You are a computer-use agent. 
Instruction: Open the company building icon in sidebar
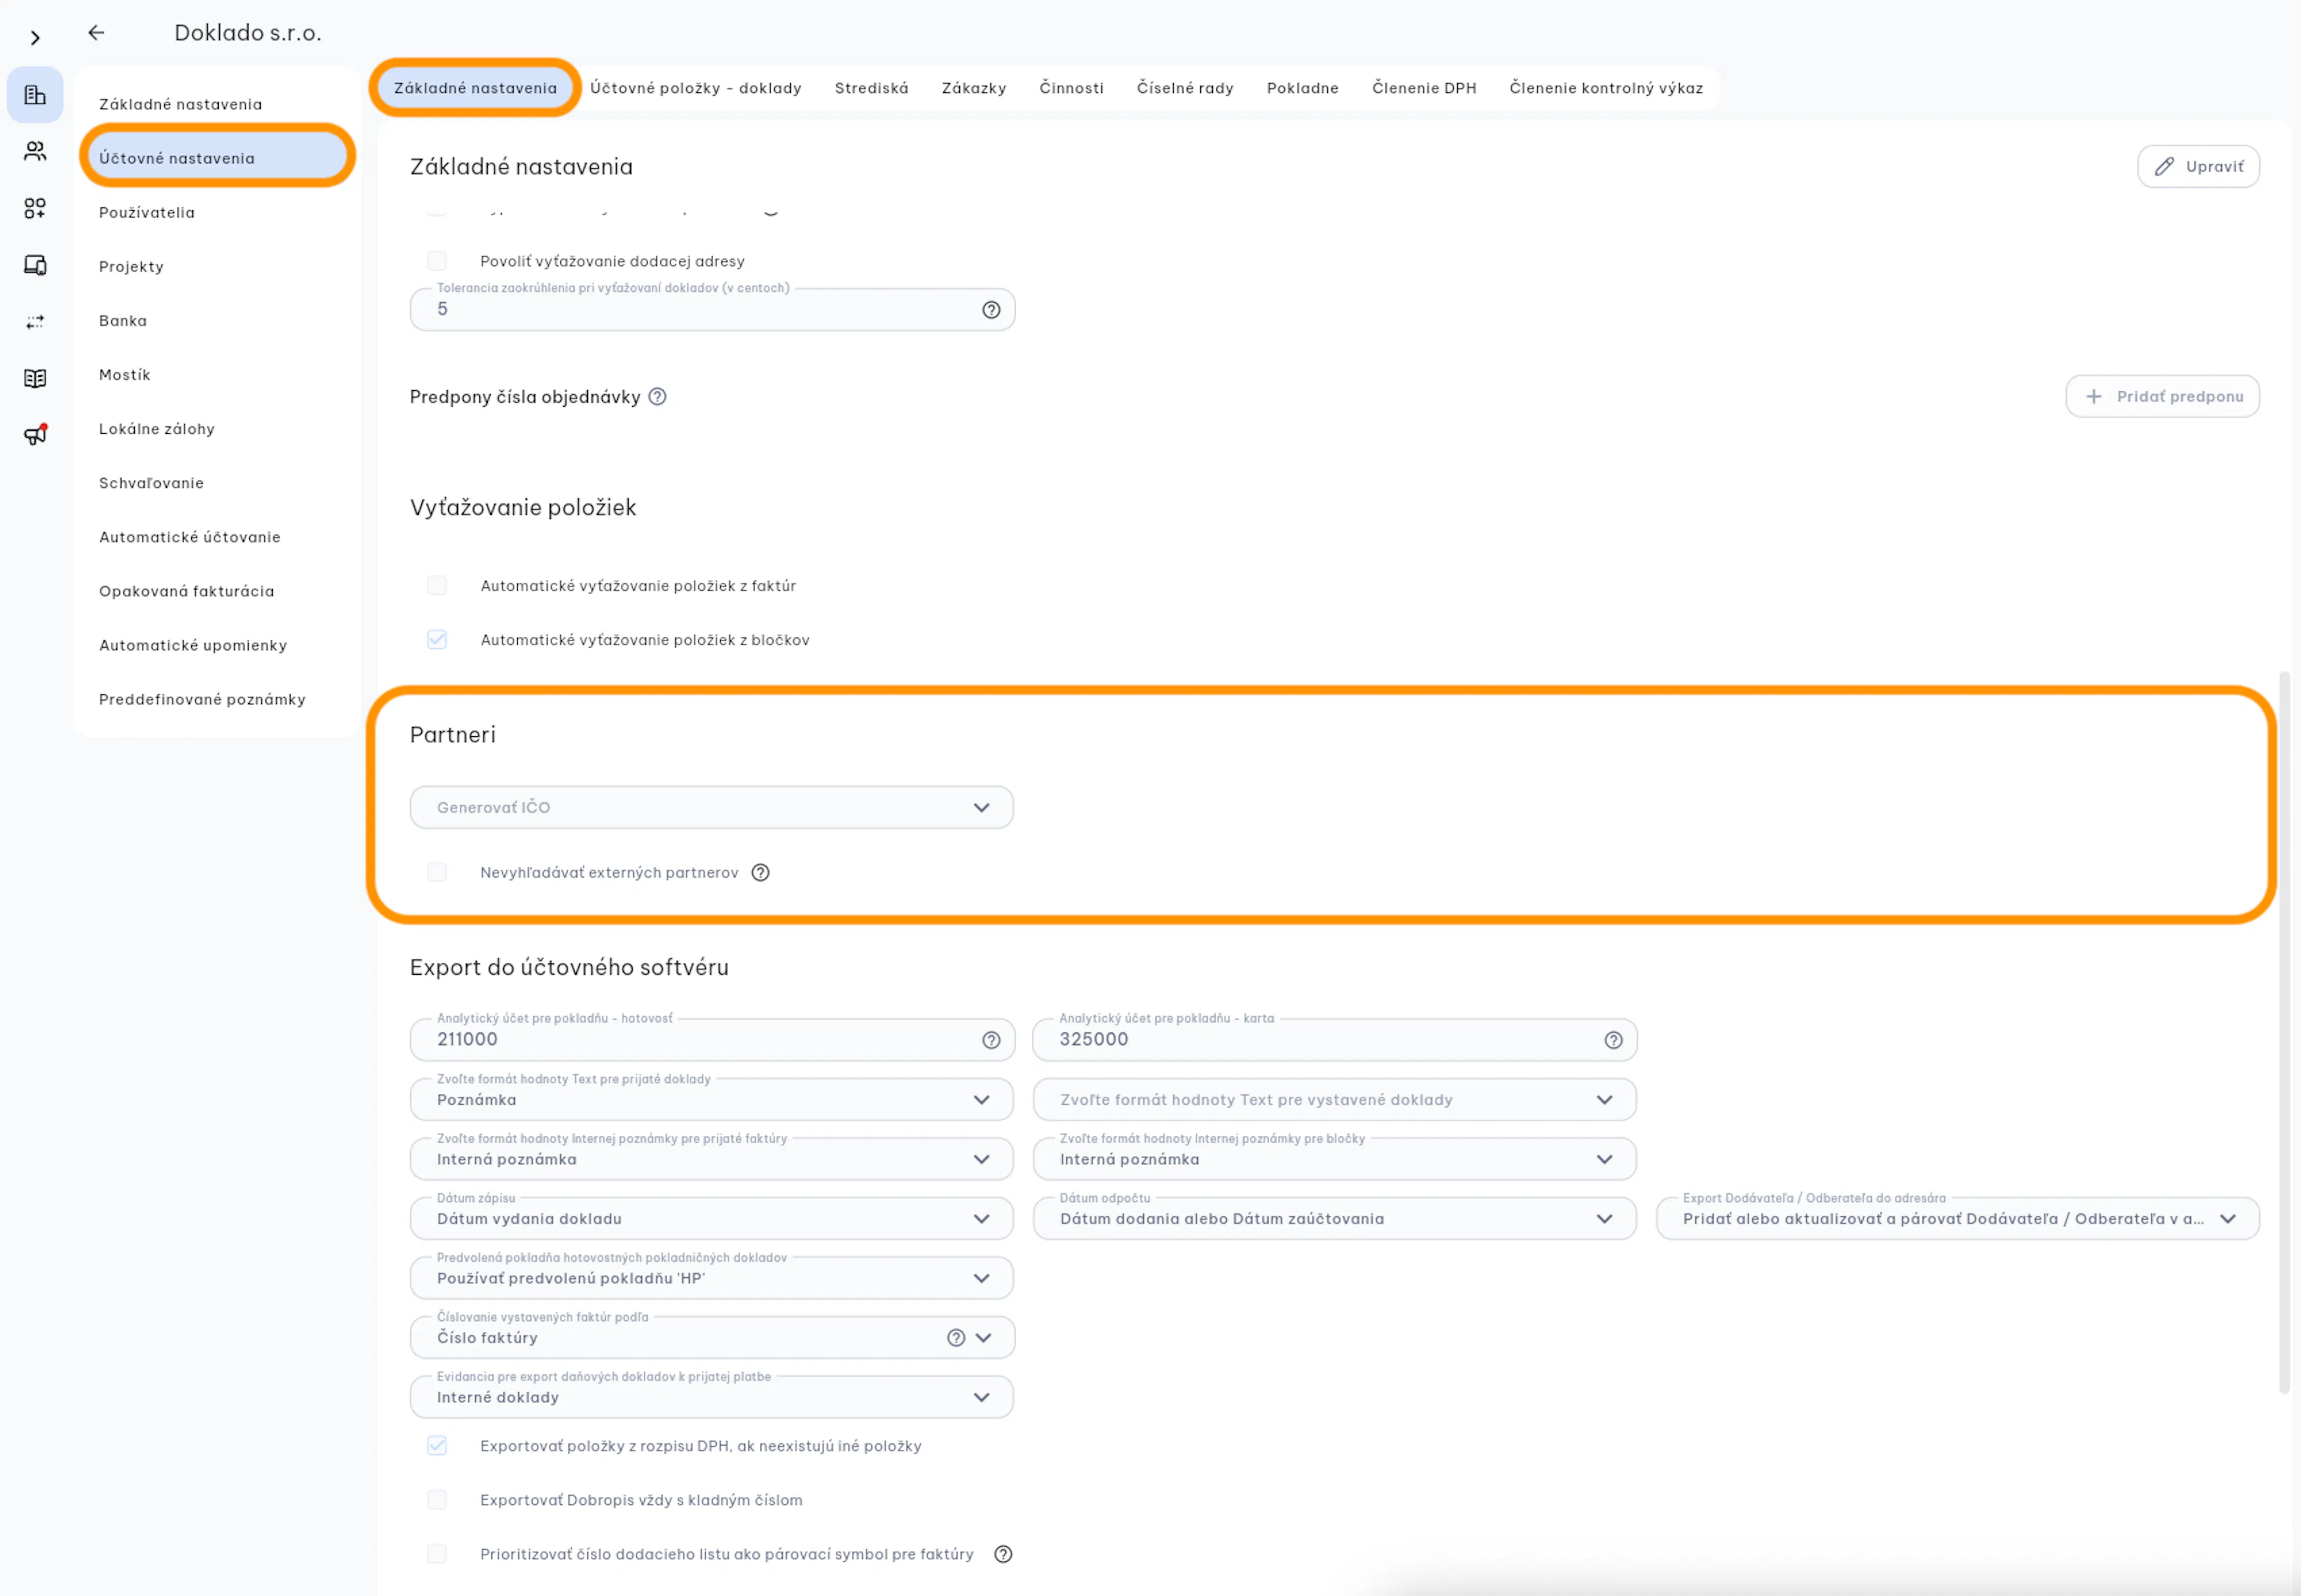pyautogui.click(x=35, y=95)
